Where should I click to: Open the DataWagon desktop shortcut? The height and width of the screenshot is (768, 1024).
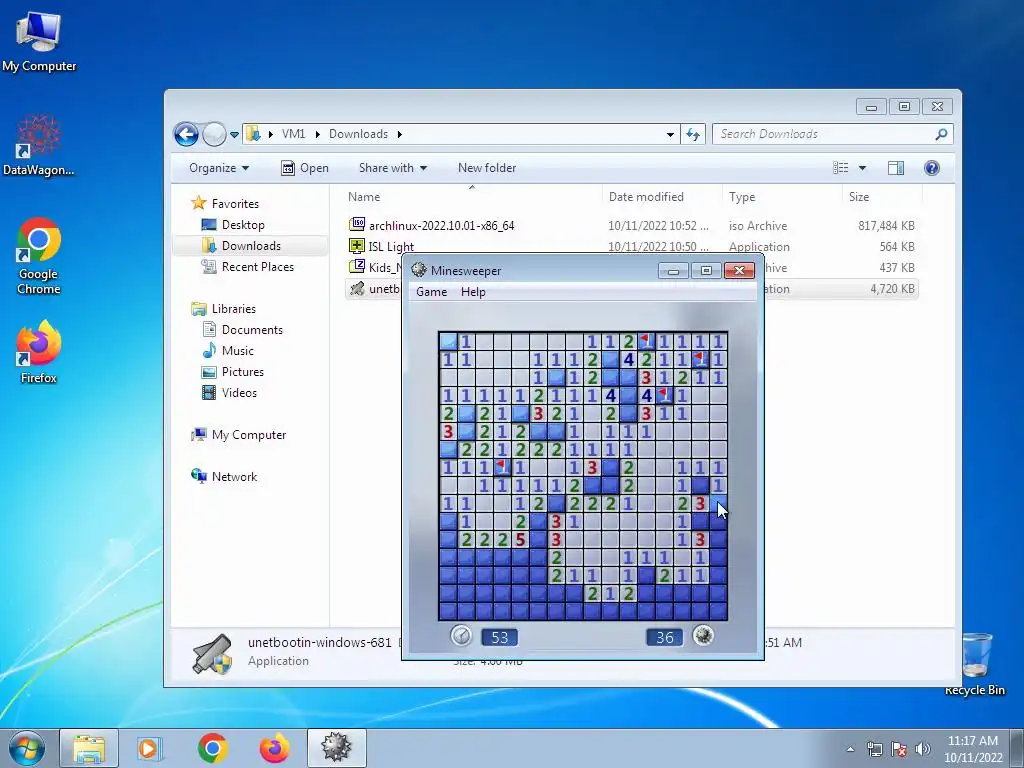[39, 144]
